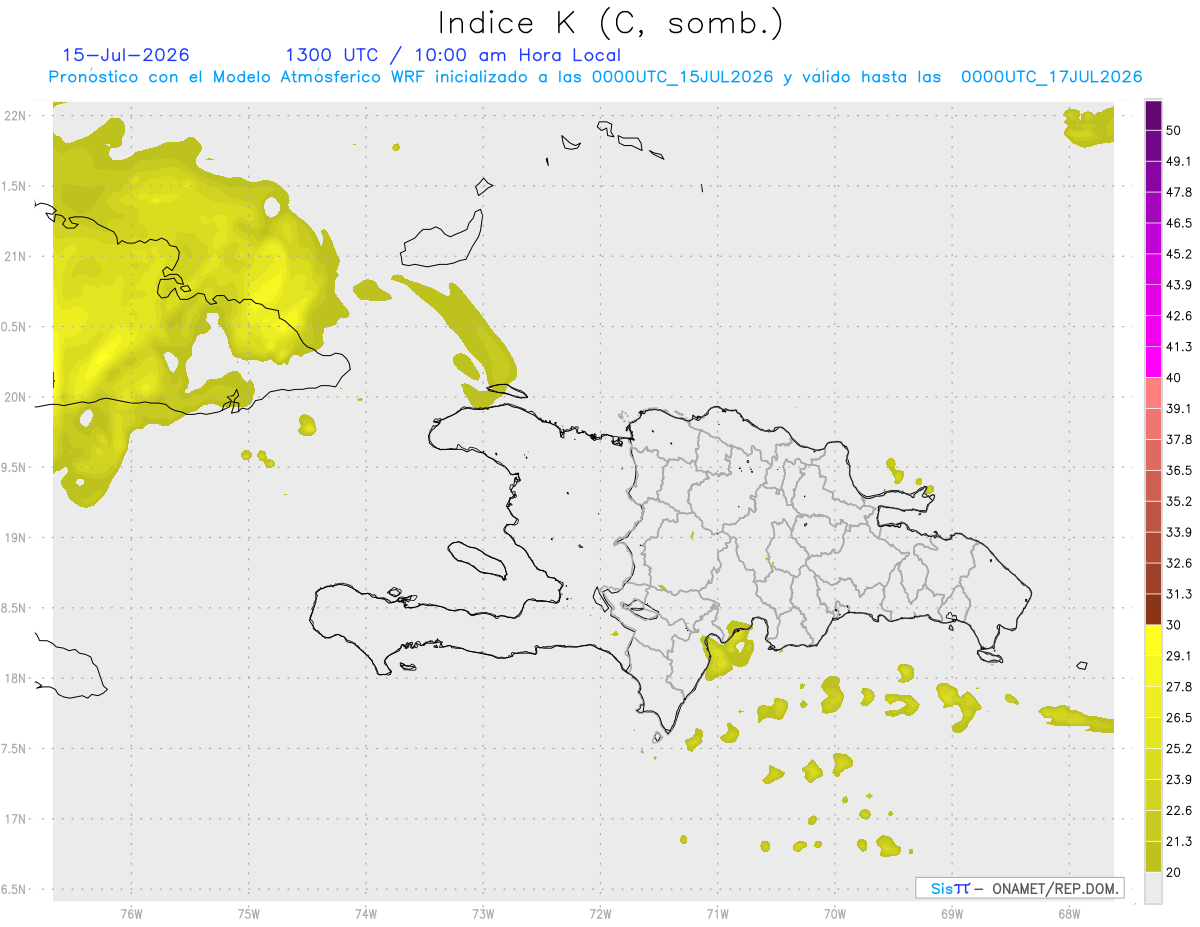Click the '50' color bar label
Image resolution: width=1200 pixels, height=927 pixels.
(1174, 131)
